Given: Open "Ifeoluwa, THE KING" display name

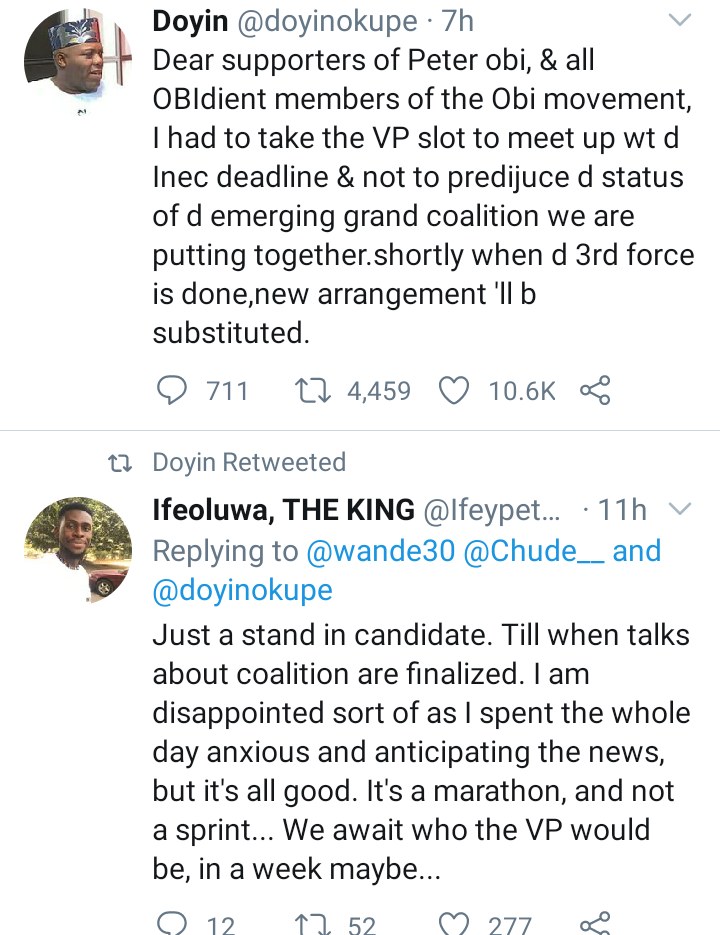Looking at the screenshot, I should pyautogui.click(x=283, y=510).
